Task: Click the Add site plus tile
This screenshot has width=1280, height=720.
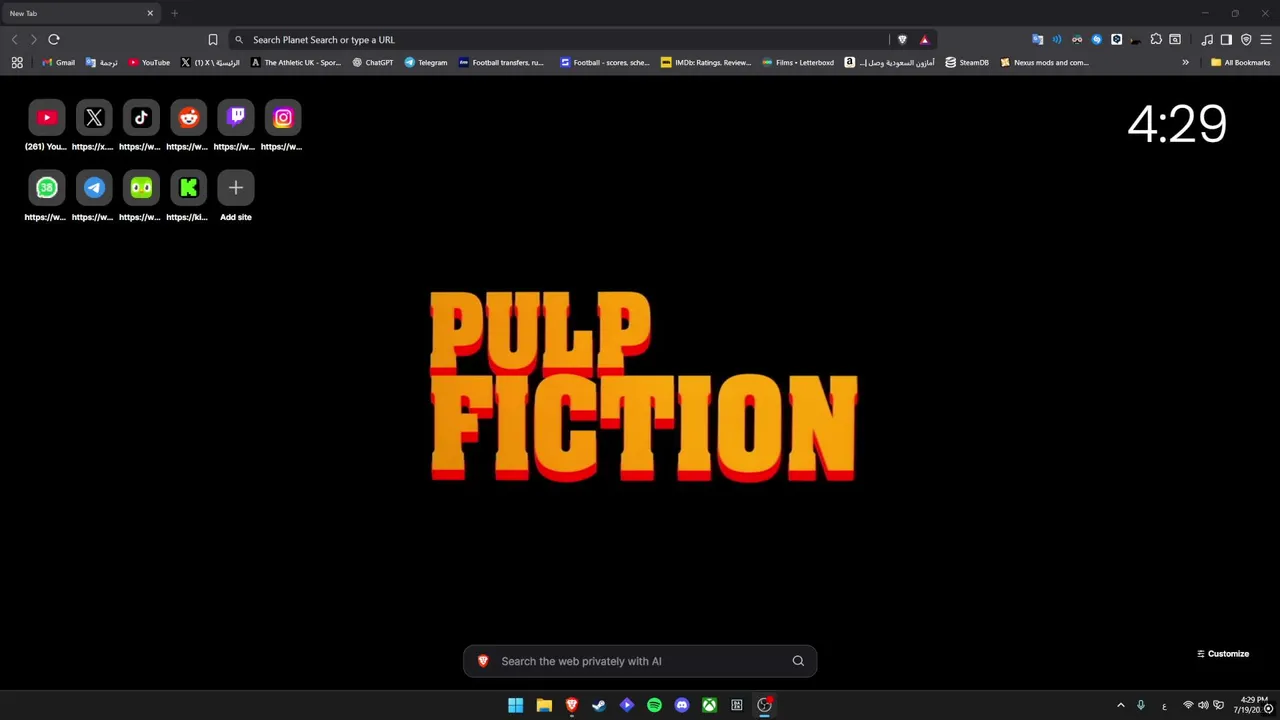Action: coord(236,188)
